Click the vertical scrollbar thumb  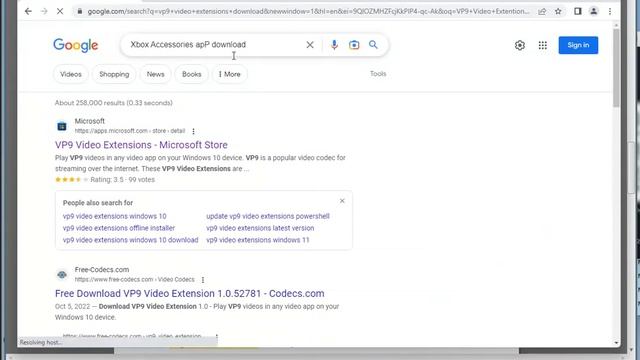pos(616,69)
